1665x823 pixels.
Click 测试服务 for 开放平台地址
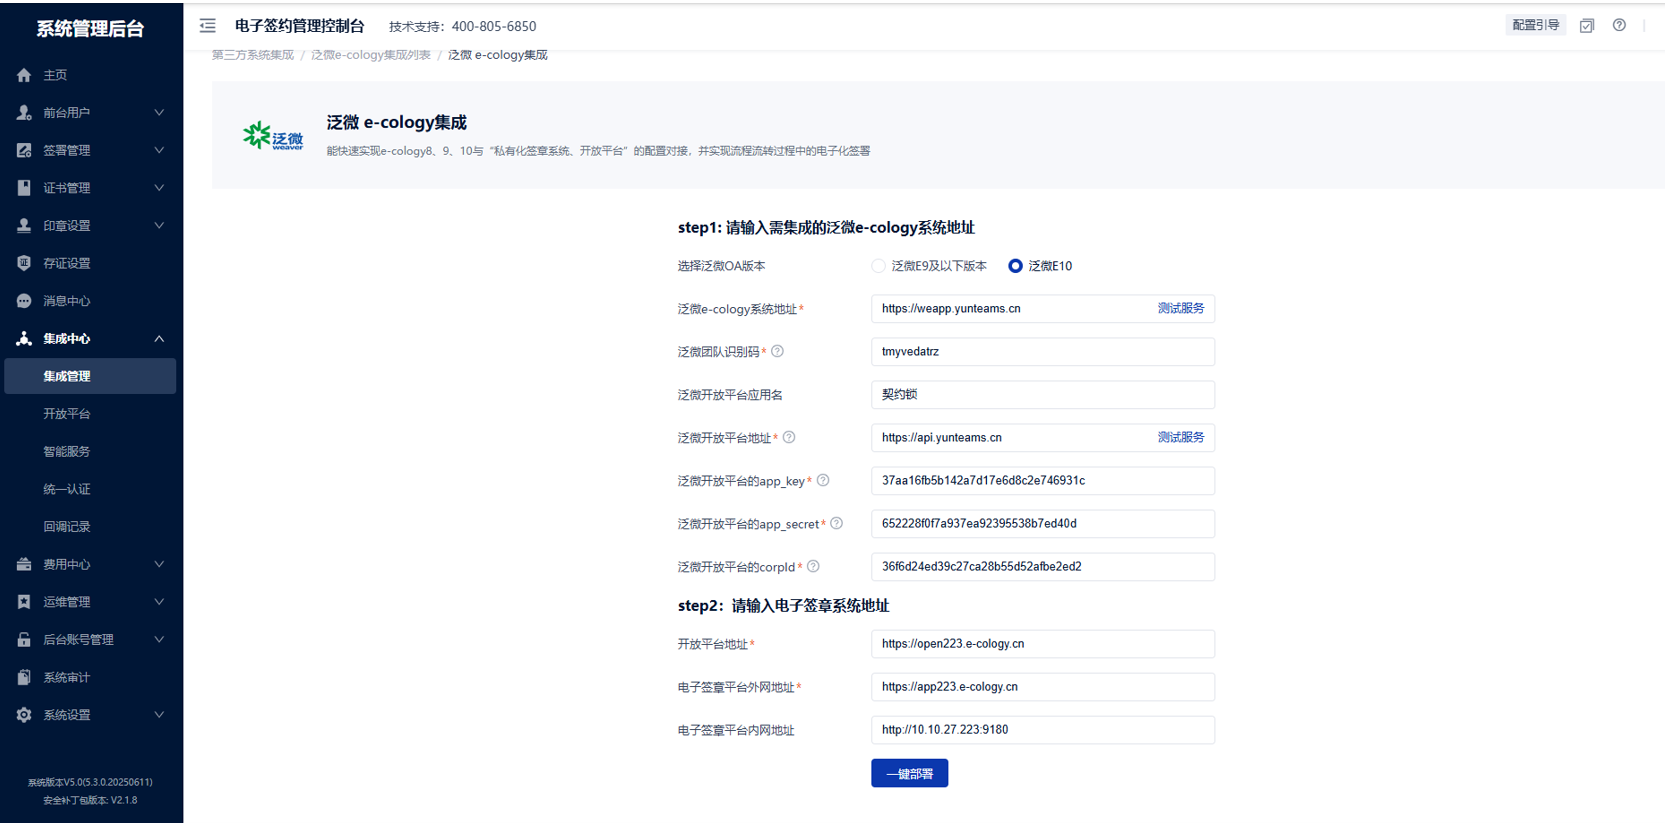(1181, 437)
